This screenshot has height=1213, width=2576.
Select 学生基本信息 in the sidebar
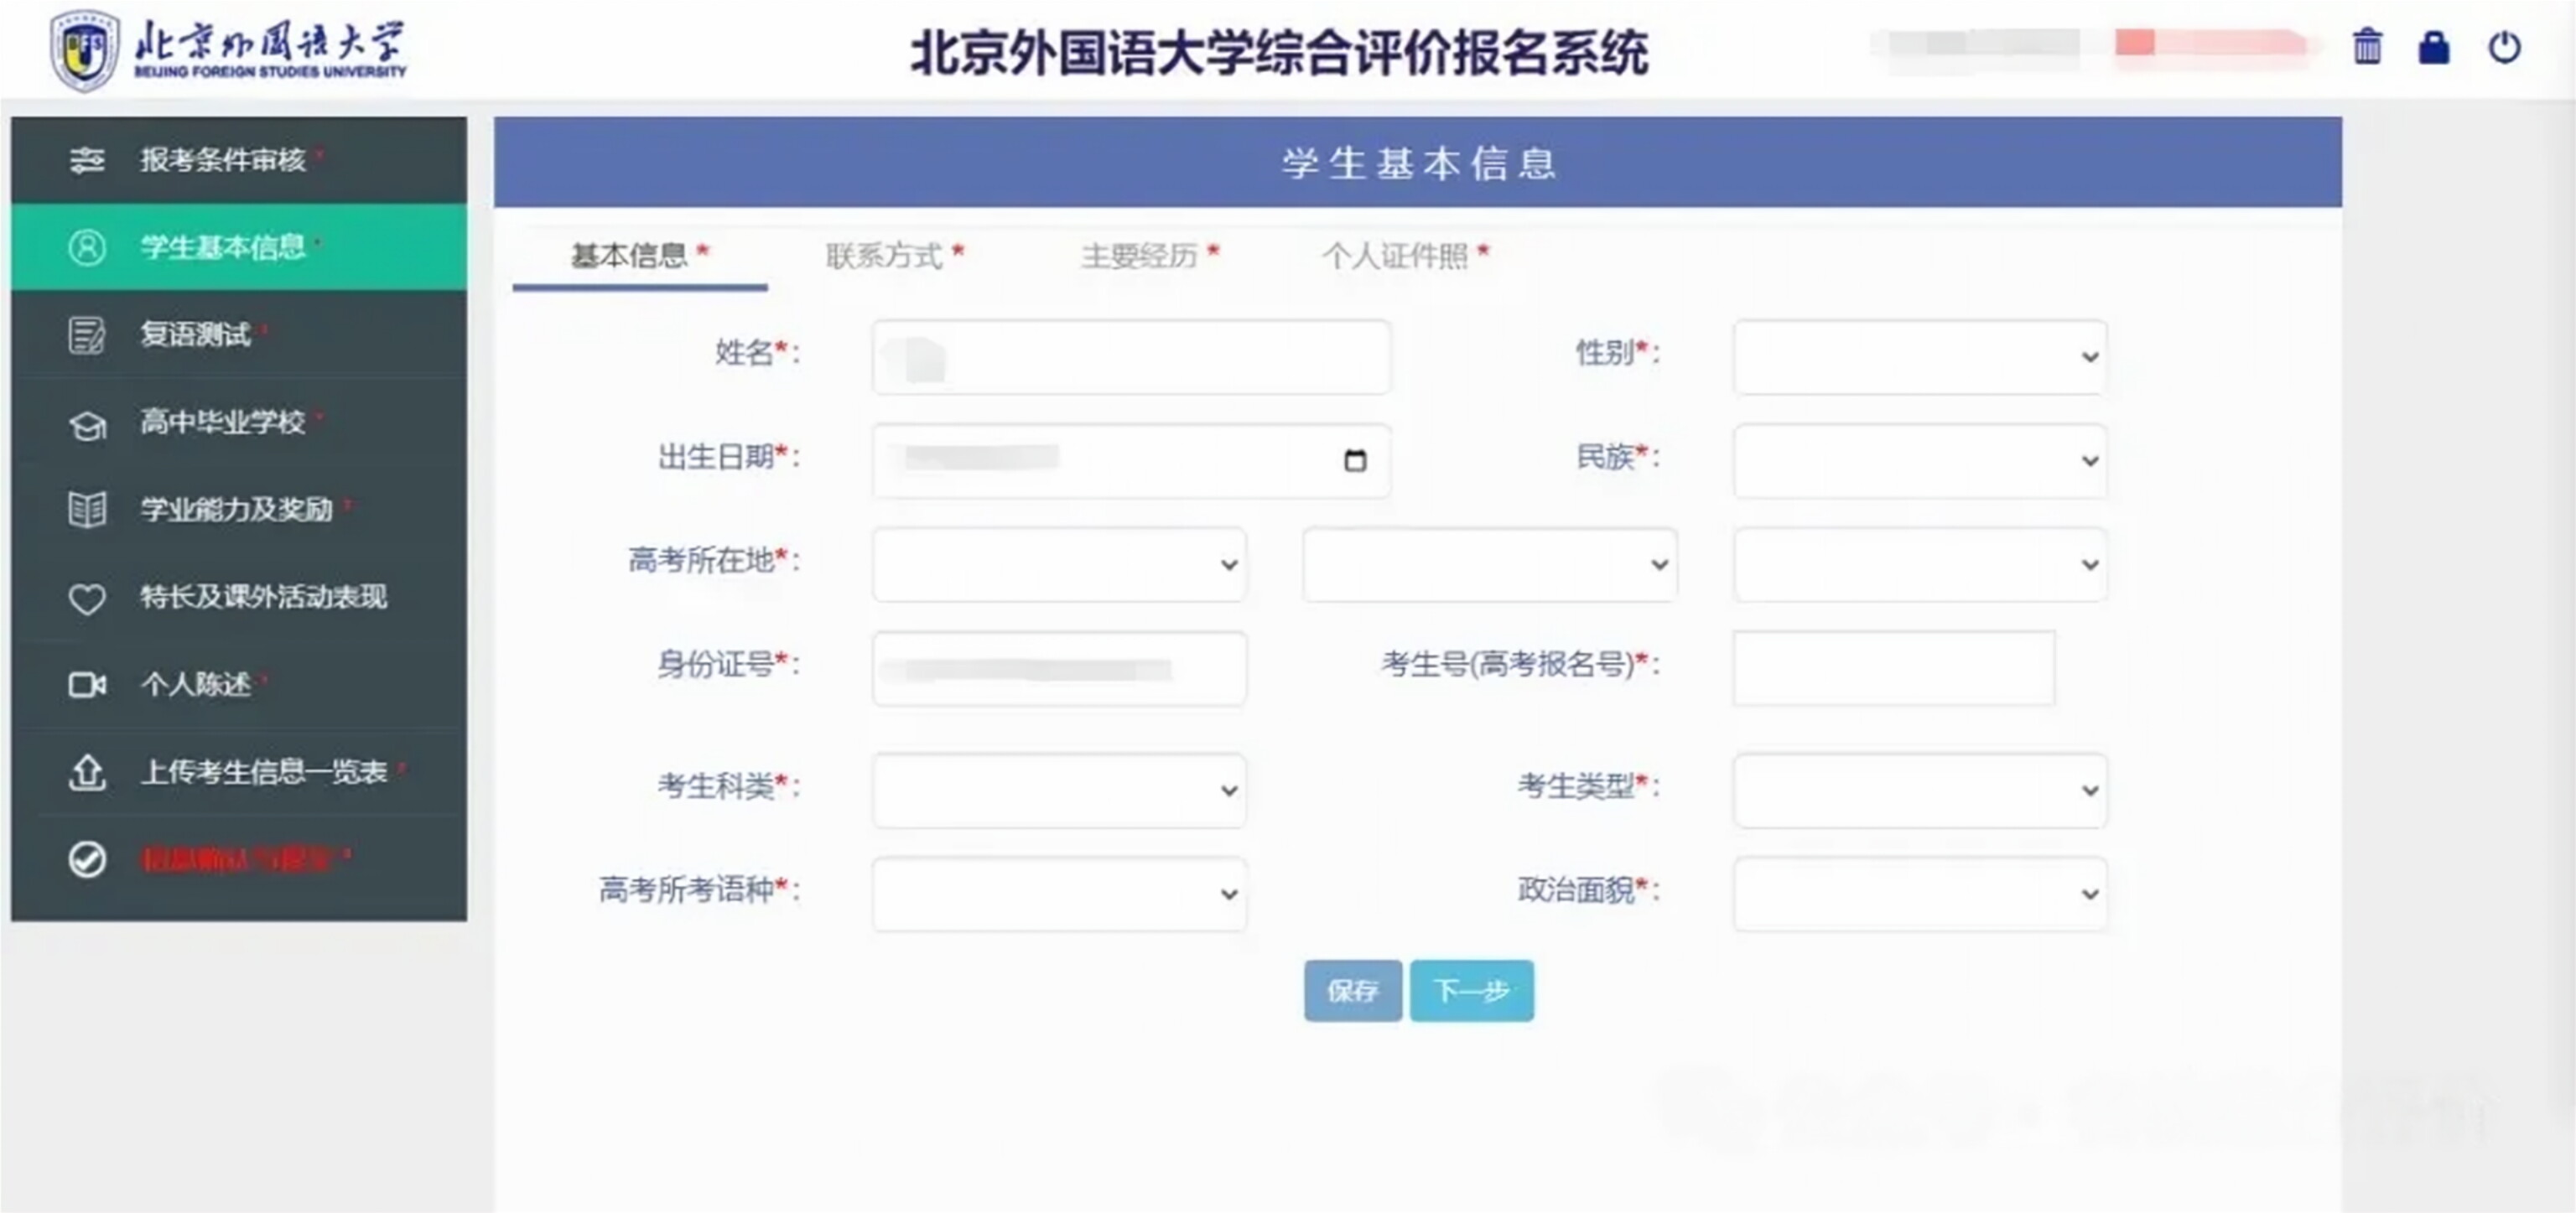click(239, 247)
